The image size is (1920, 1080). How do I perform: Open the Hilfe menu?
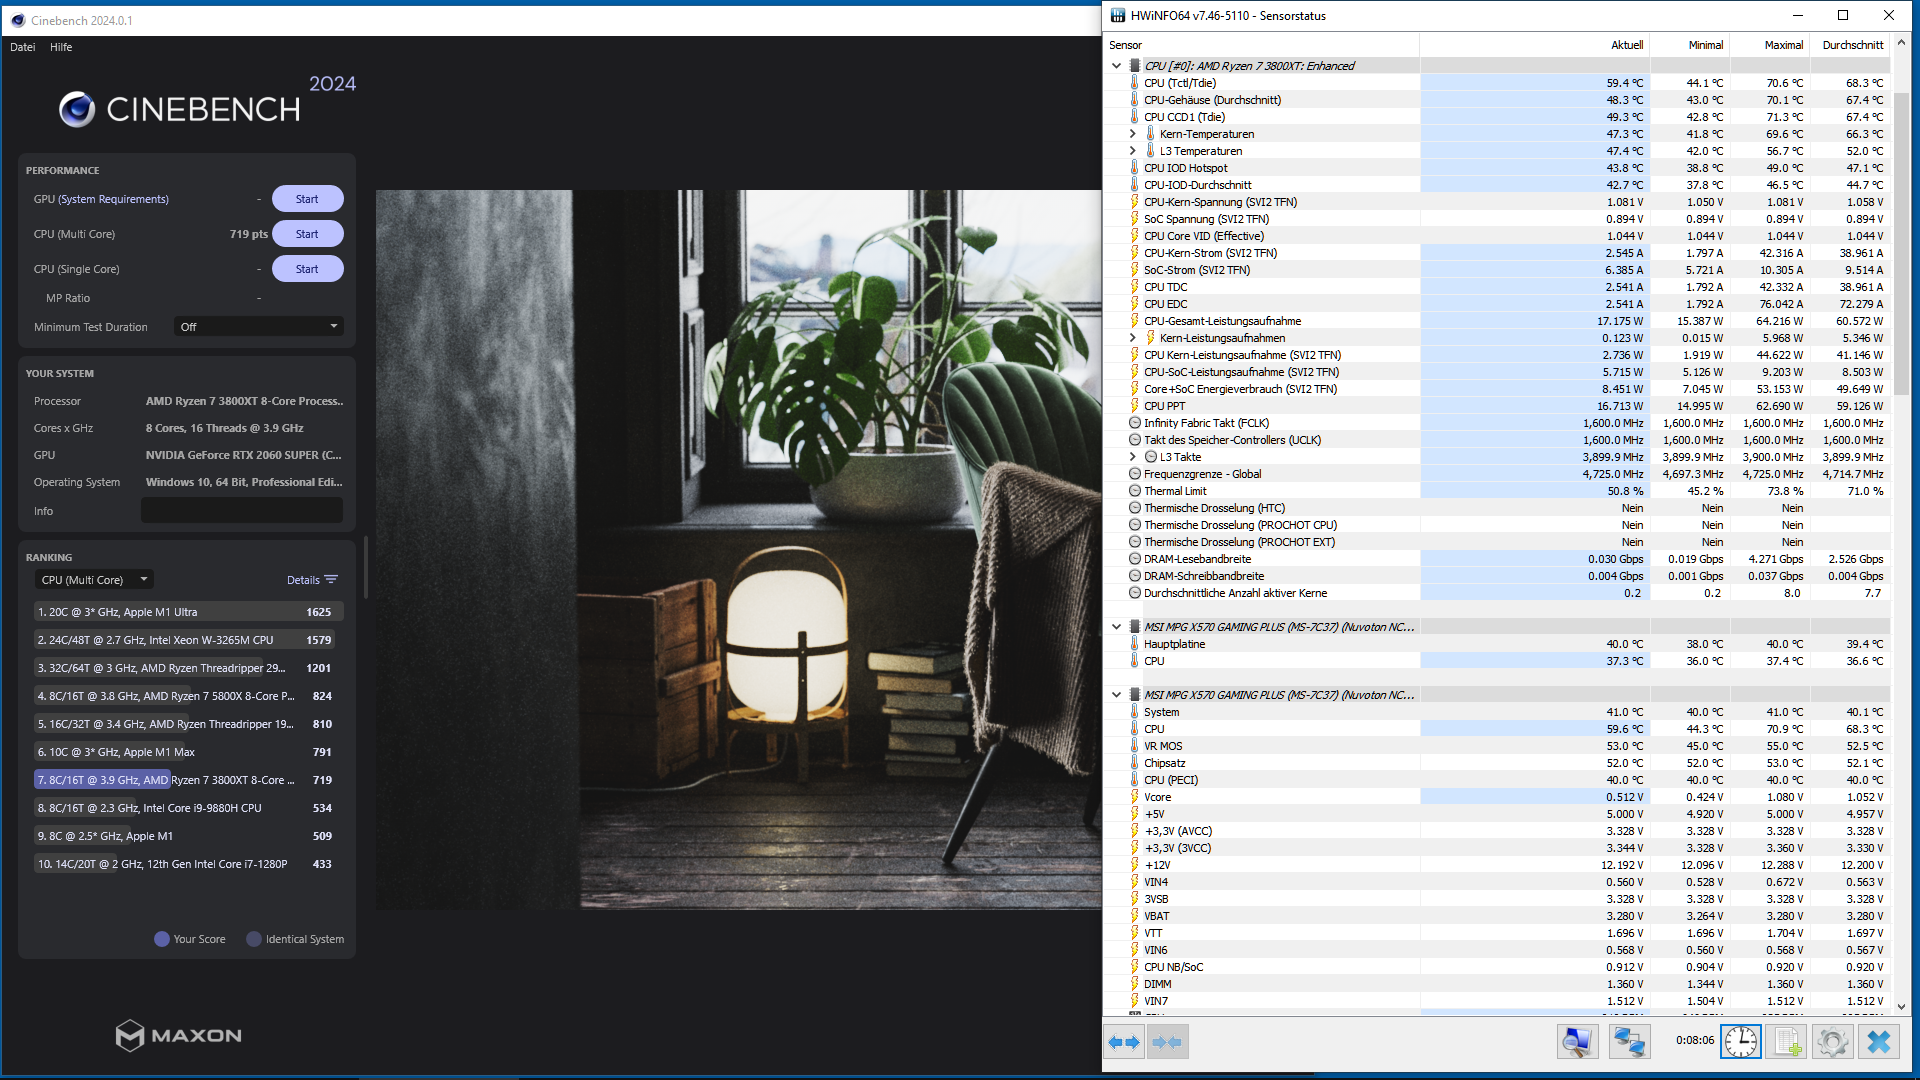[61, 47]
